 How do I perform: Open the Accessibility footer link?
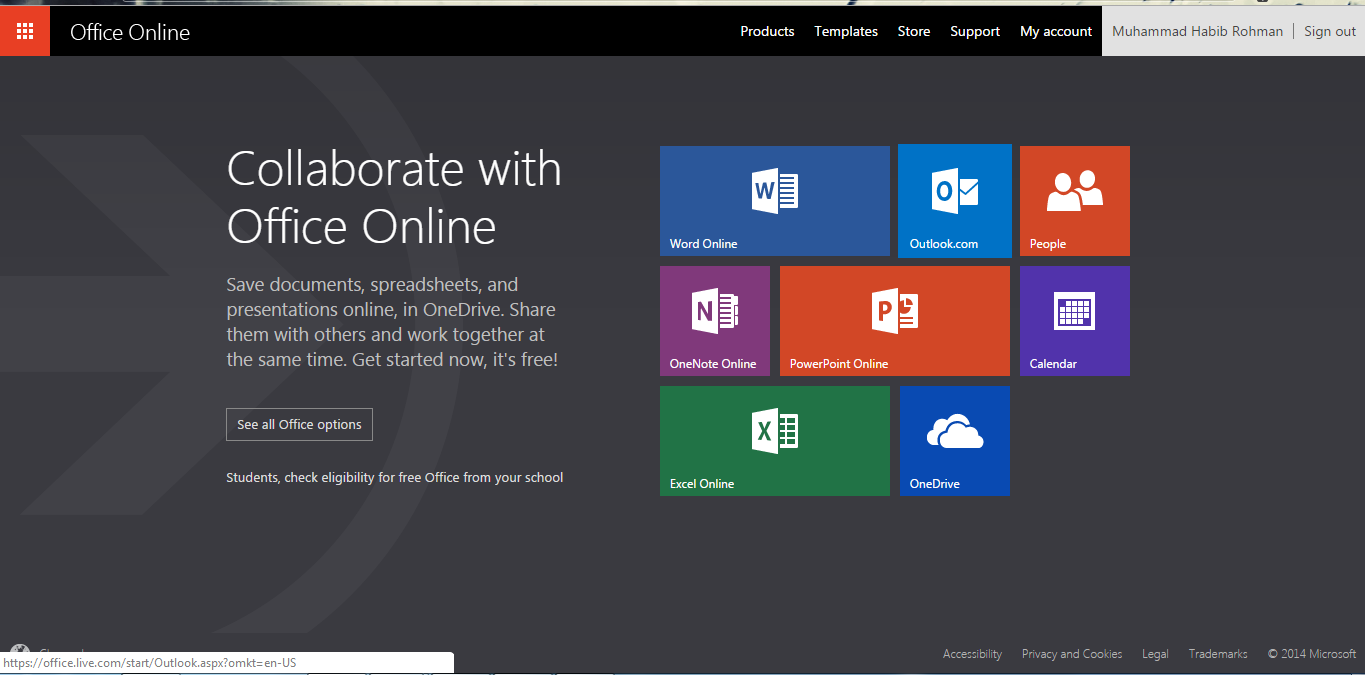pos(972,654)
